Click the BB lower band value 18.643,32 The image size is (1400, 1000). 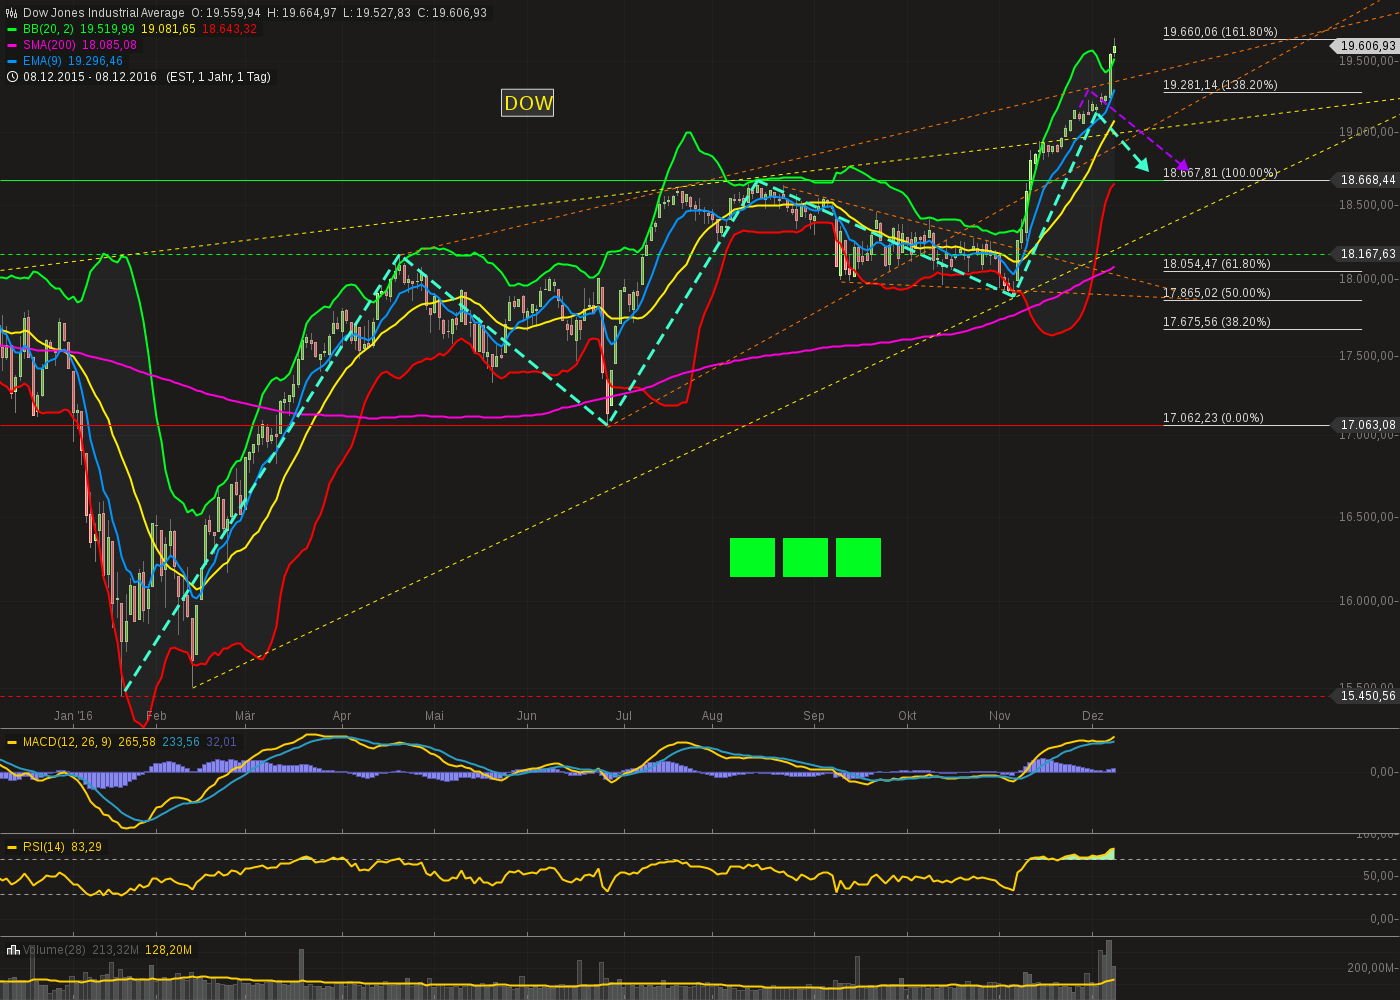229,29
